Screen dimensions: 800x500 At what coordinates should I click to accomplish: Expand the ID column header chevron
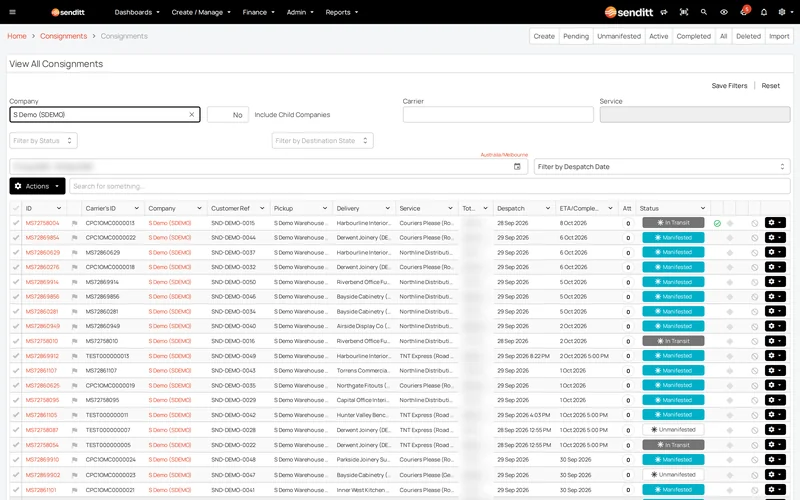pyautogui.click(x=59, y=208)
